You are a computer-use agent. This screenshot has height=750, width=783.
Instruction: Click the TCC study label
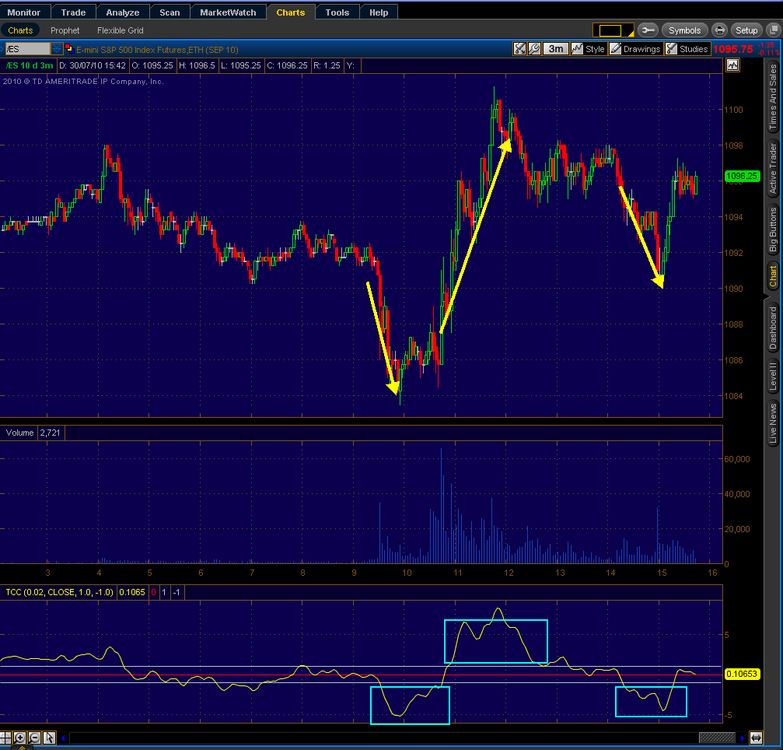(59, 592)
